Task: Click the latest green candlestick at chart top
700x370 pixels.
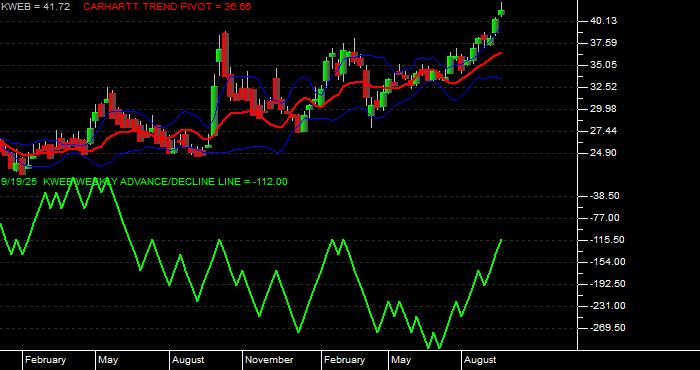Action: tap(501, 12)
